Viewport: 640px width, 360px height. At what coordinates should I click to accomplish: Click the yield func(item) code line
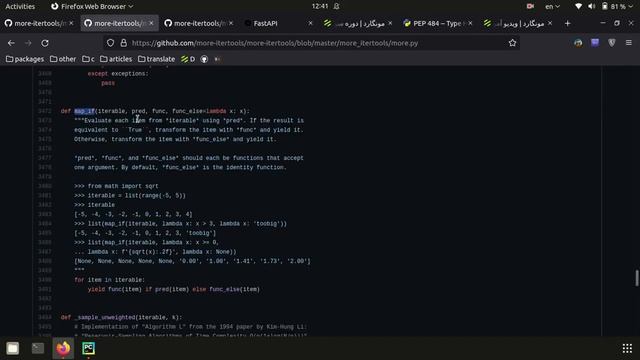[174, 289]
